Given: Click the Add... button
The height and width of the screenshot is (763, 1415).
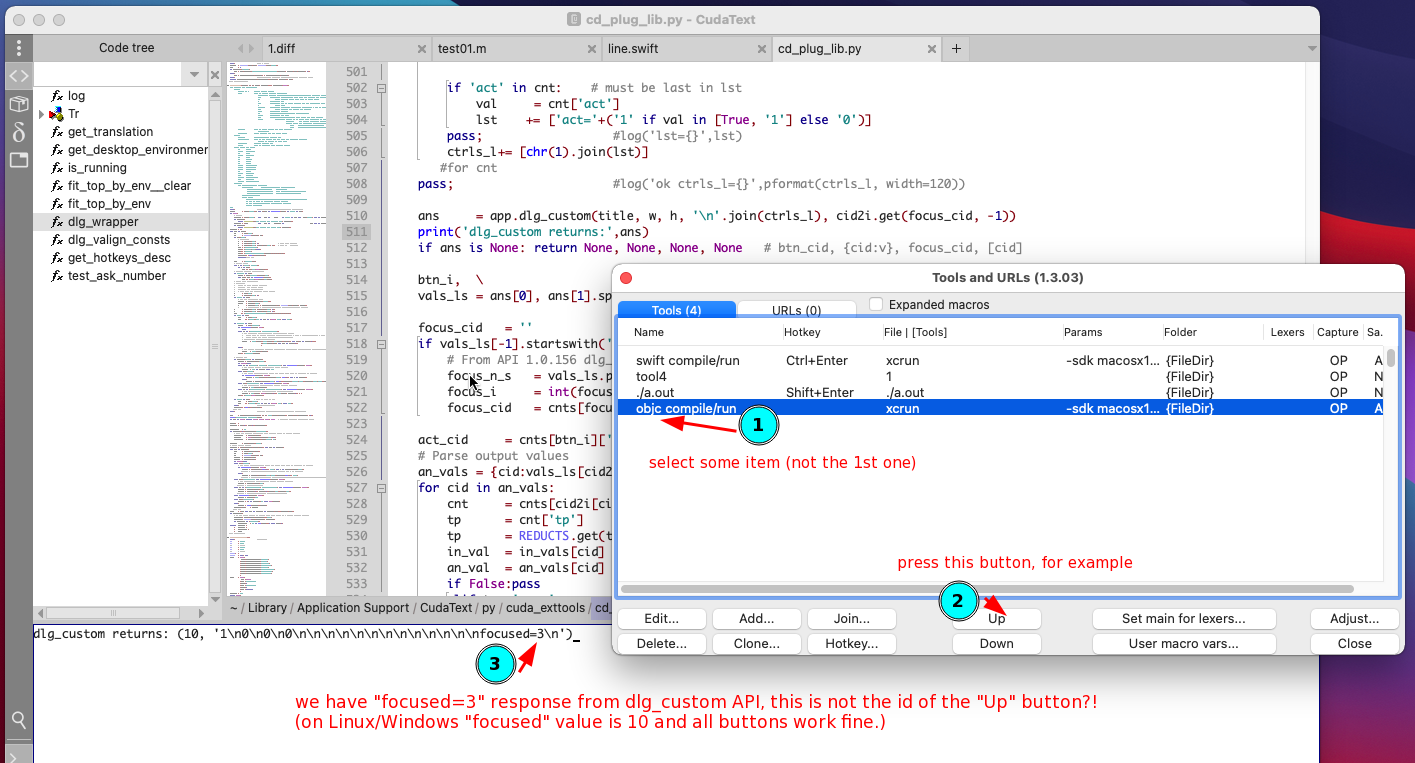Looking at the screenshot, I should (x=756, y=619).
